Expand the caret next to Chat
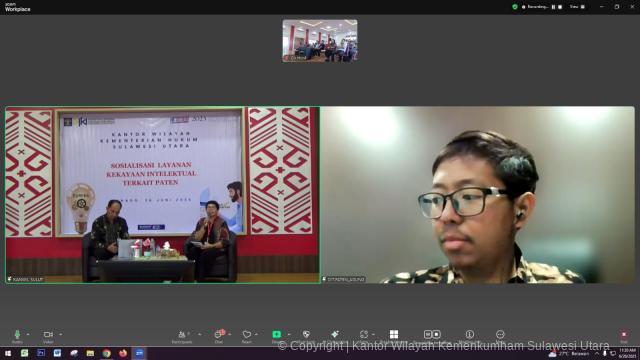 pos(229,335)
